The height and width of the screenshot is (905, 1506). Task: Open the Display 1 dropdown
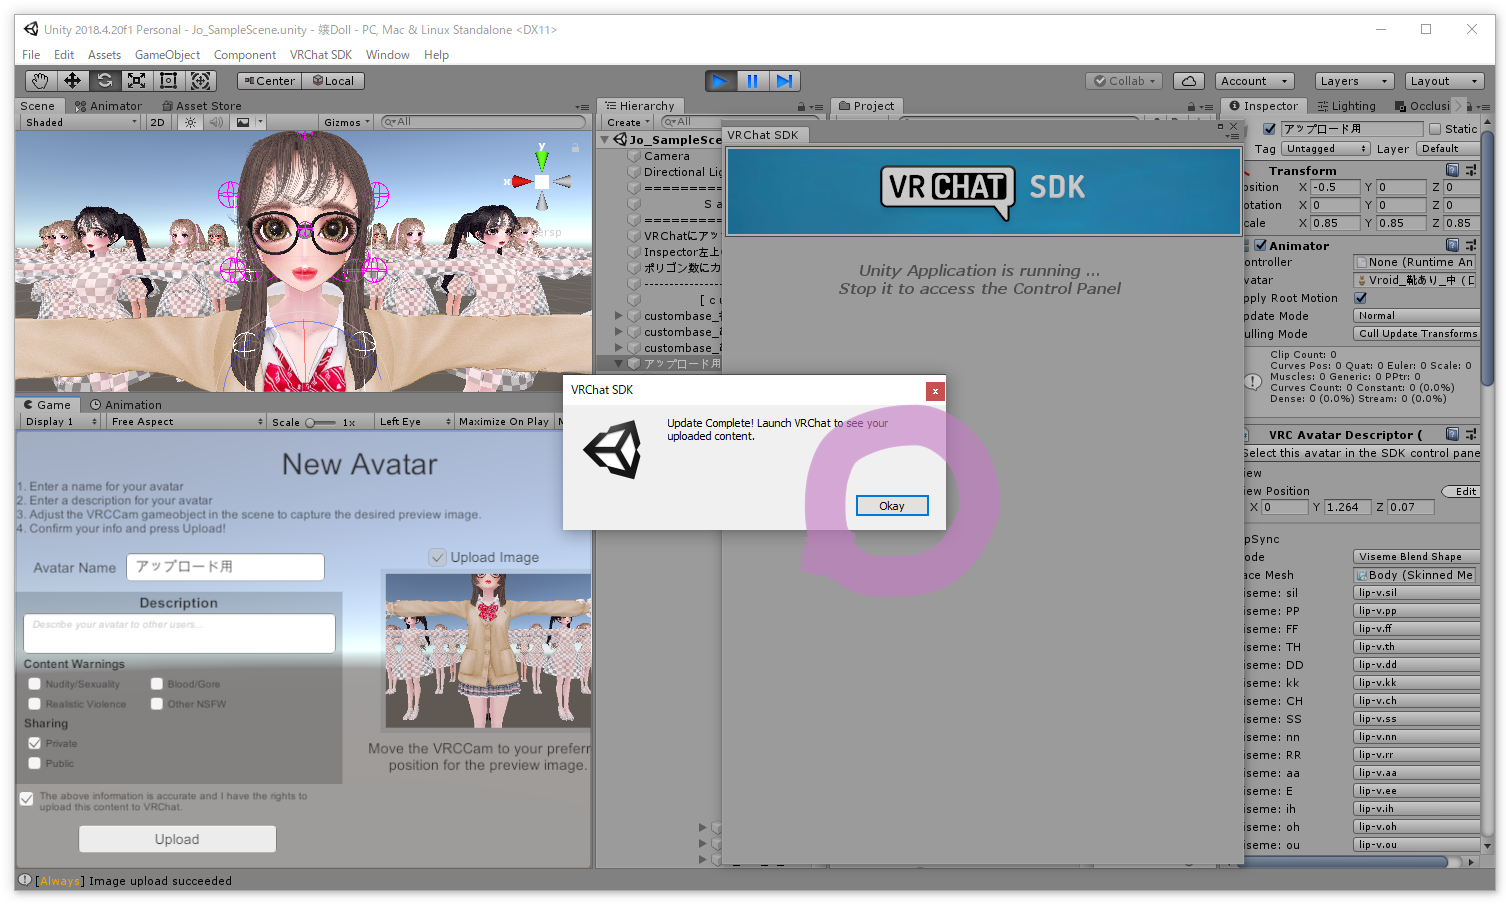(61, 422)
